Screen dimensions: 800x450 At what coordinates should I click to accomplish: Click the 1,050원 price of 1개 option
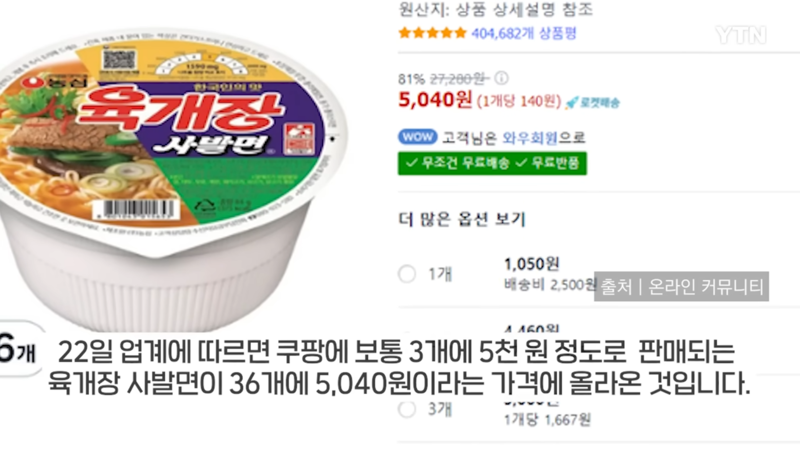pyautogui.click(x=532, y=264)
